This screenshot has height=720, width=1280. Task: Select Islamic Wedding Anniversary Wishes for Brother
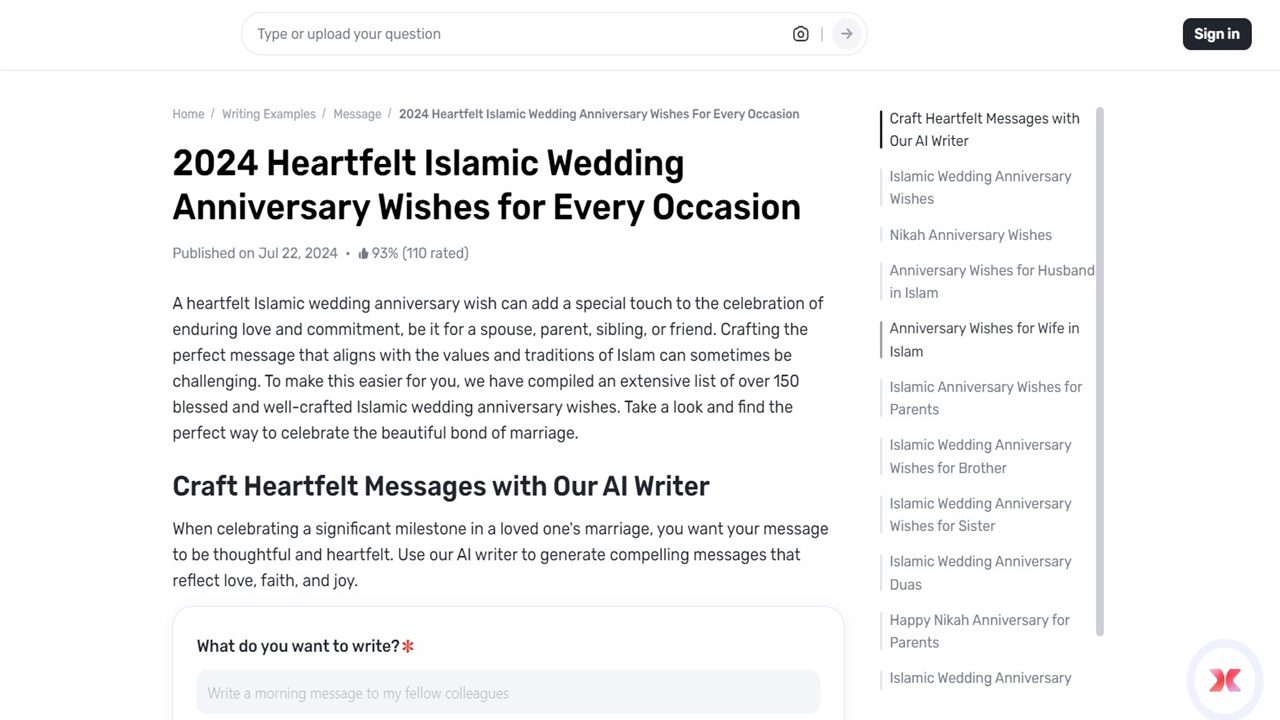tap(980, 456)
